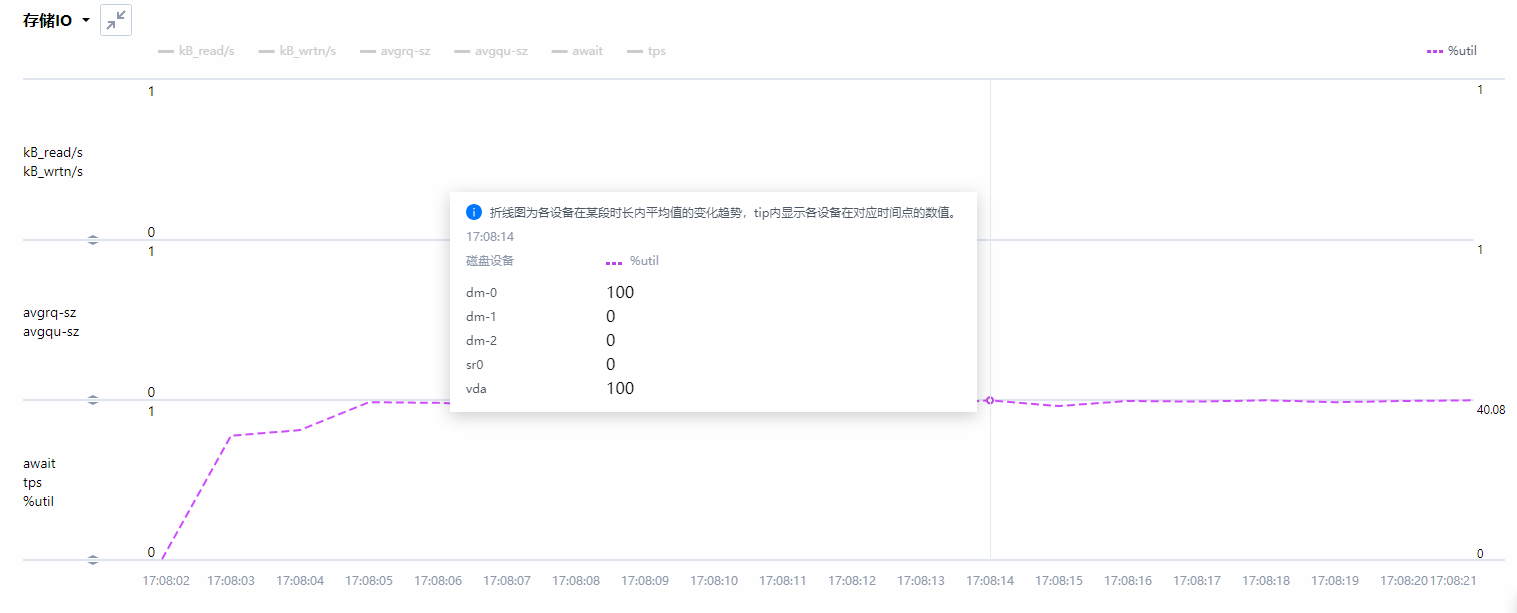Click the handle at the bottom axis
1517x613 pixels.
[93, 560]
